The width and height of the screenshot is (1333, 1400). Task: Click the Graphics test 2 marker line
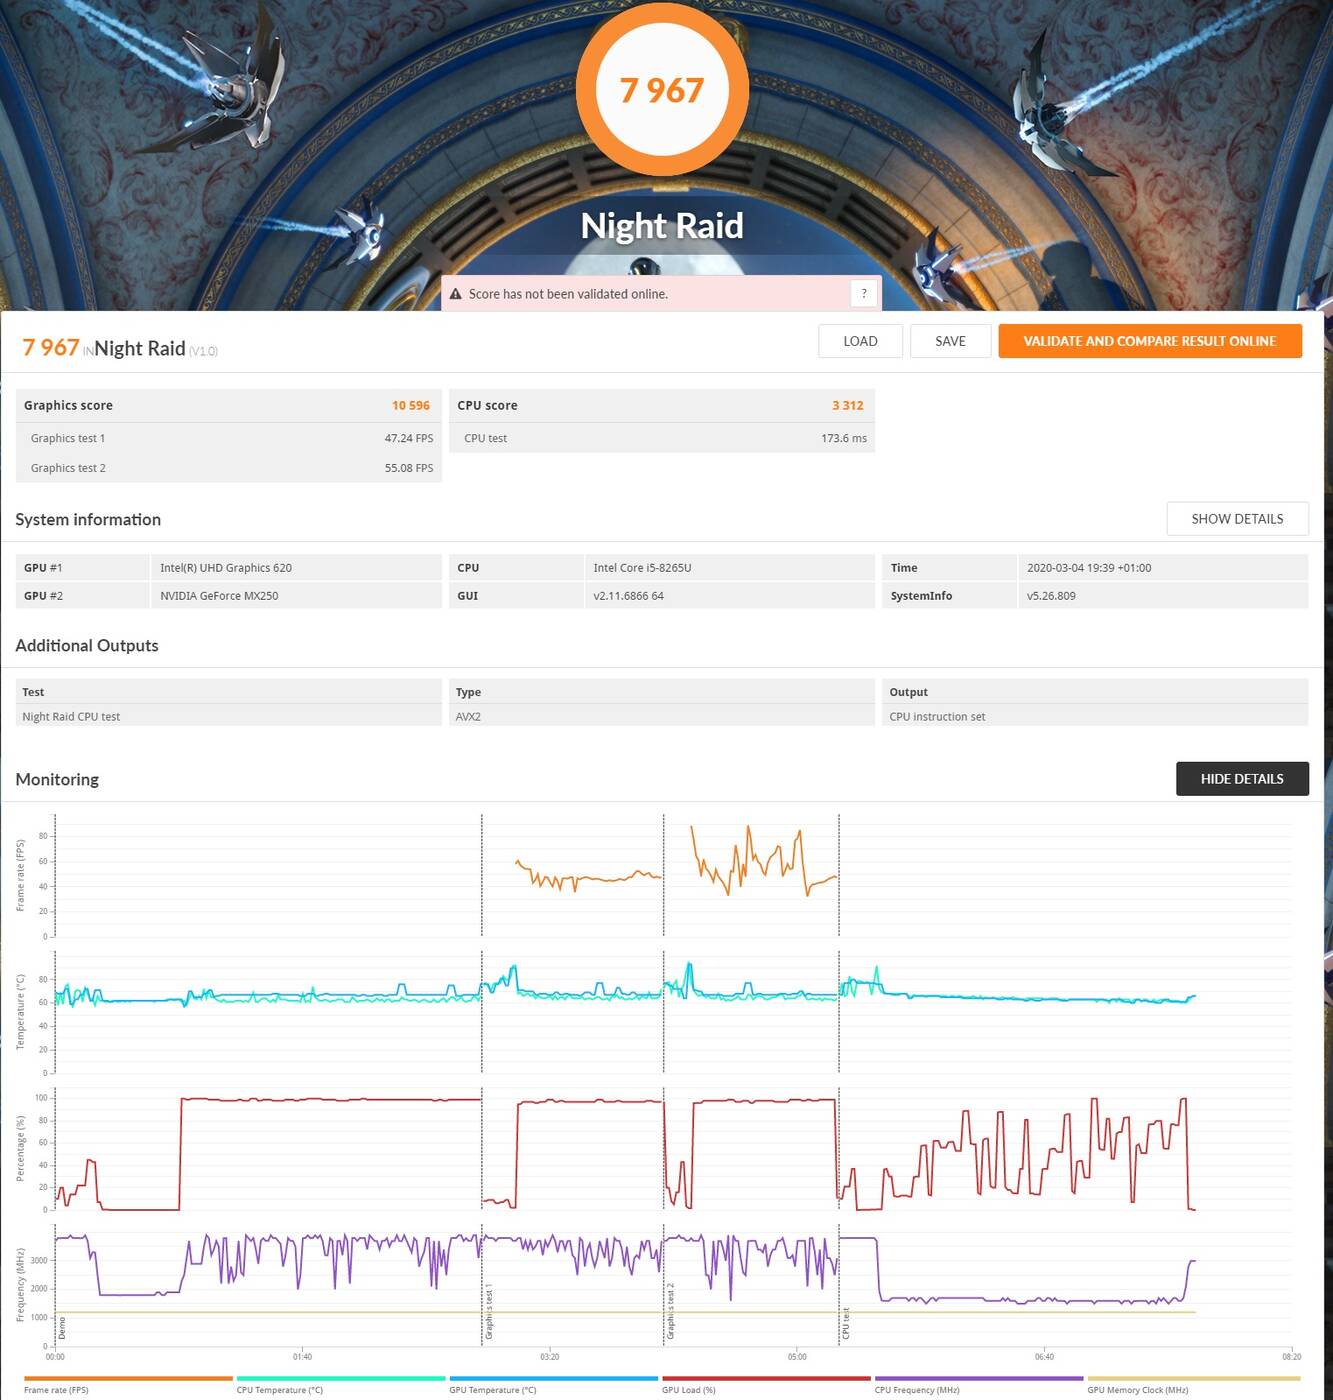[664, 1080]
